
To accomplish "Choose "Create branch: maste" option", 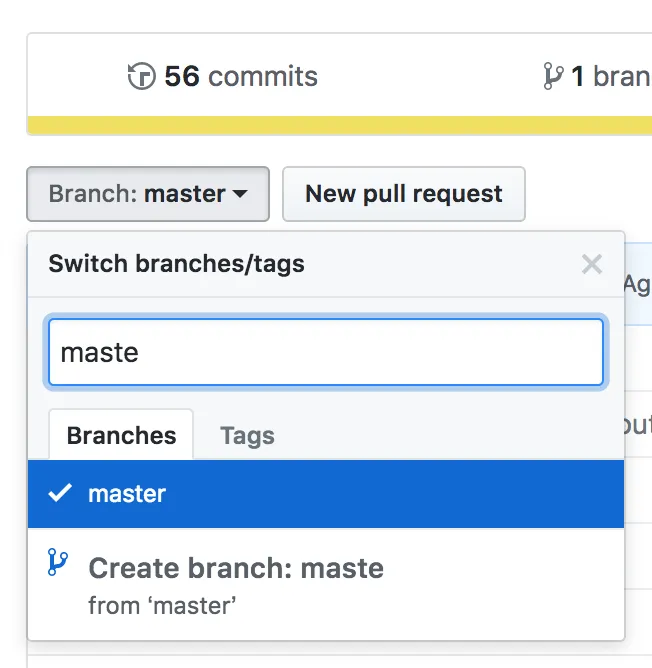I will coord(236,569).
